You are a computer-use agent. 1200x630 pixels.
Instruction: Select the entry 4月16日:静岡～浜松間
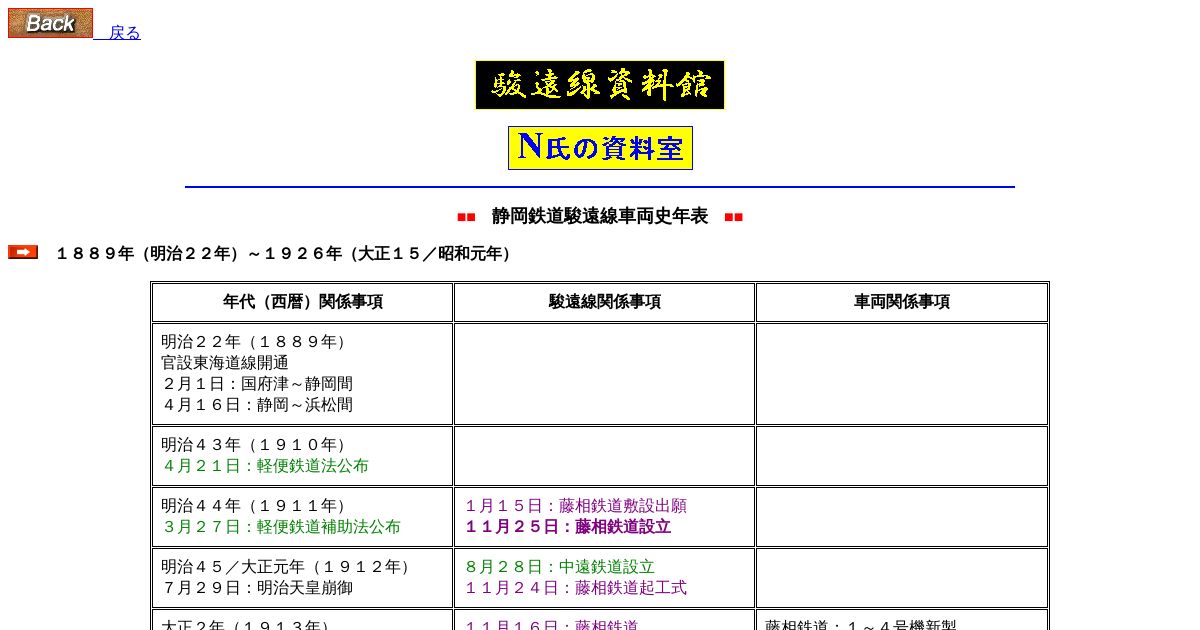pyautogui.click(x=257, y=405)
